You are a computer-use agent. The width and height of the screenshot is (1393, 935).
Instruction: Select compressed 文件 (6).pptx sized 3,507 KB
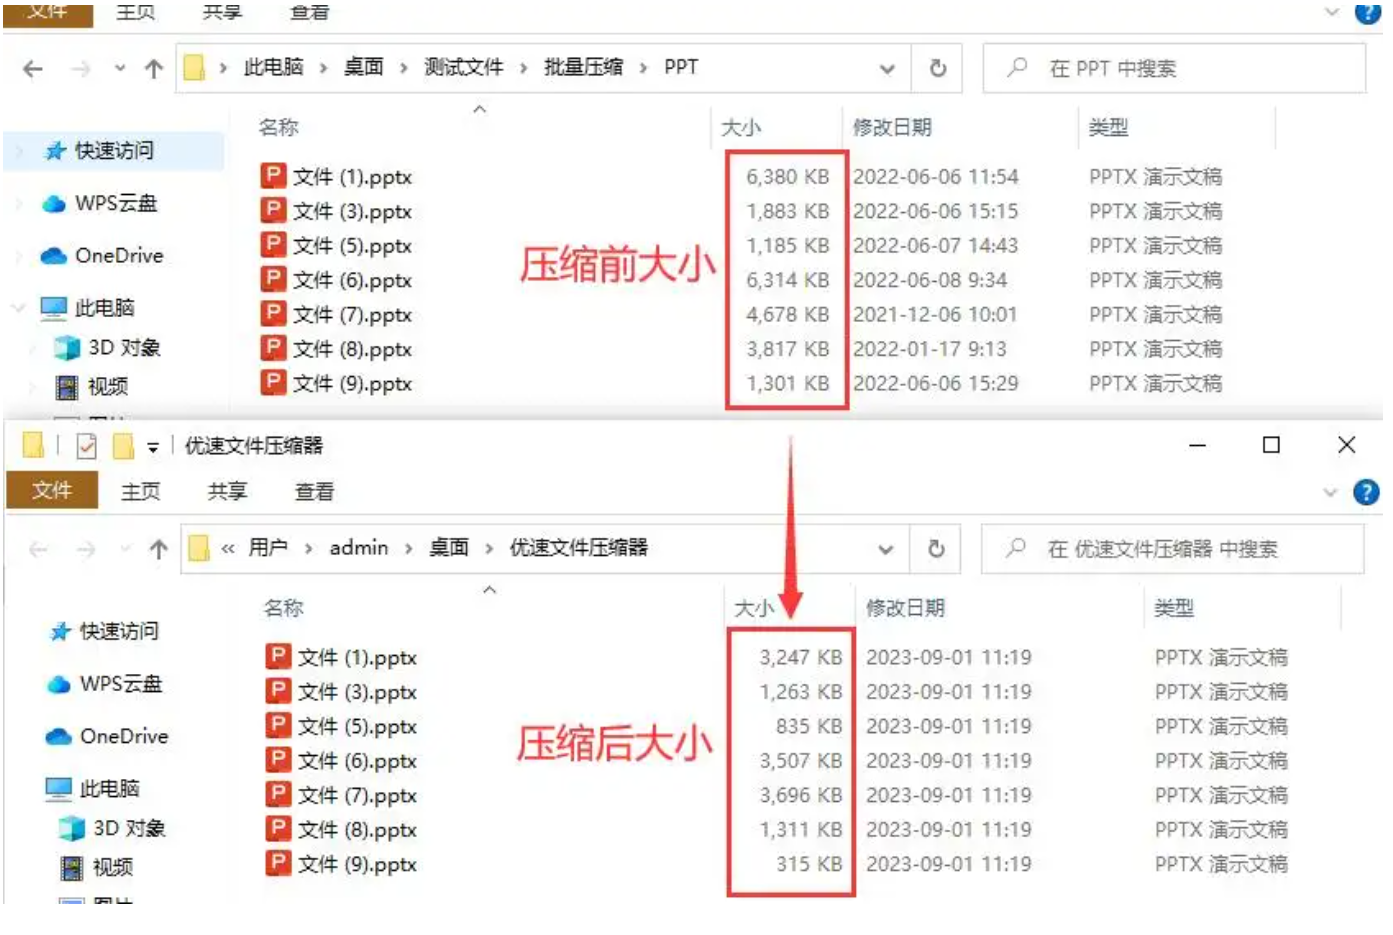click(341, 761)
